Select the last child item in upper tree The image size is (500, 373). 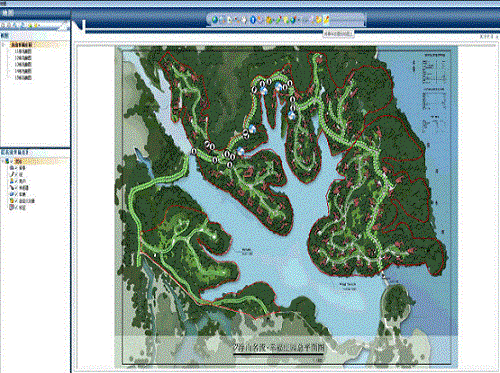[x=23, y=77]
